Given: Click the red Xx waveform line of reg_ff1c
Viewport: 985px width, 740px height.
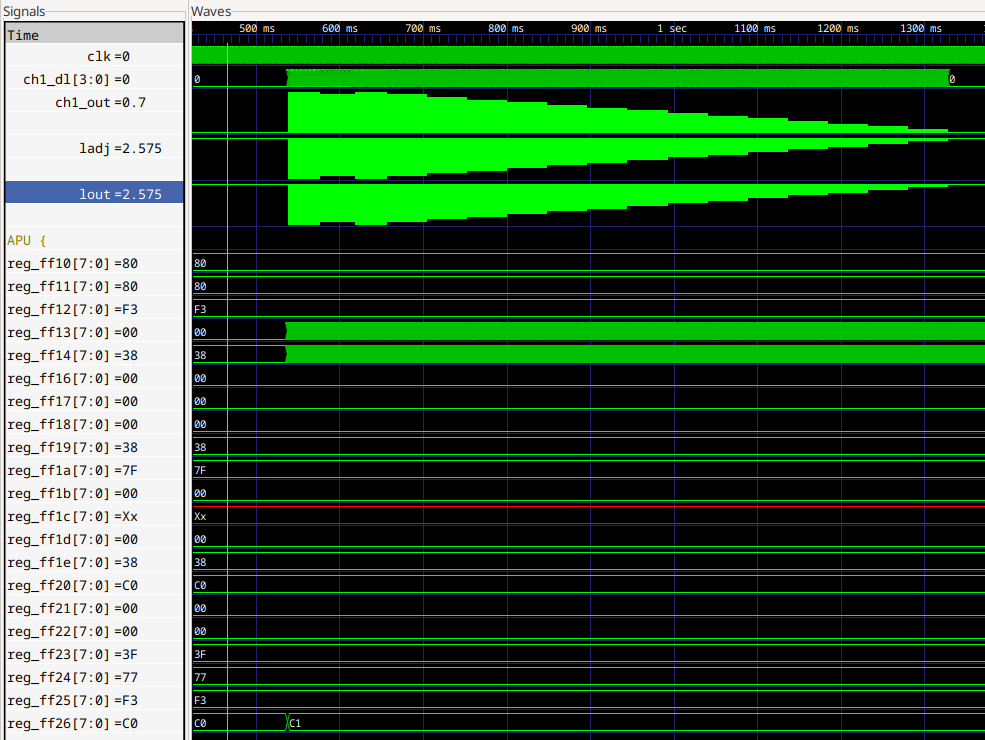Looking at the screenshot, I should [600, 506].
